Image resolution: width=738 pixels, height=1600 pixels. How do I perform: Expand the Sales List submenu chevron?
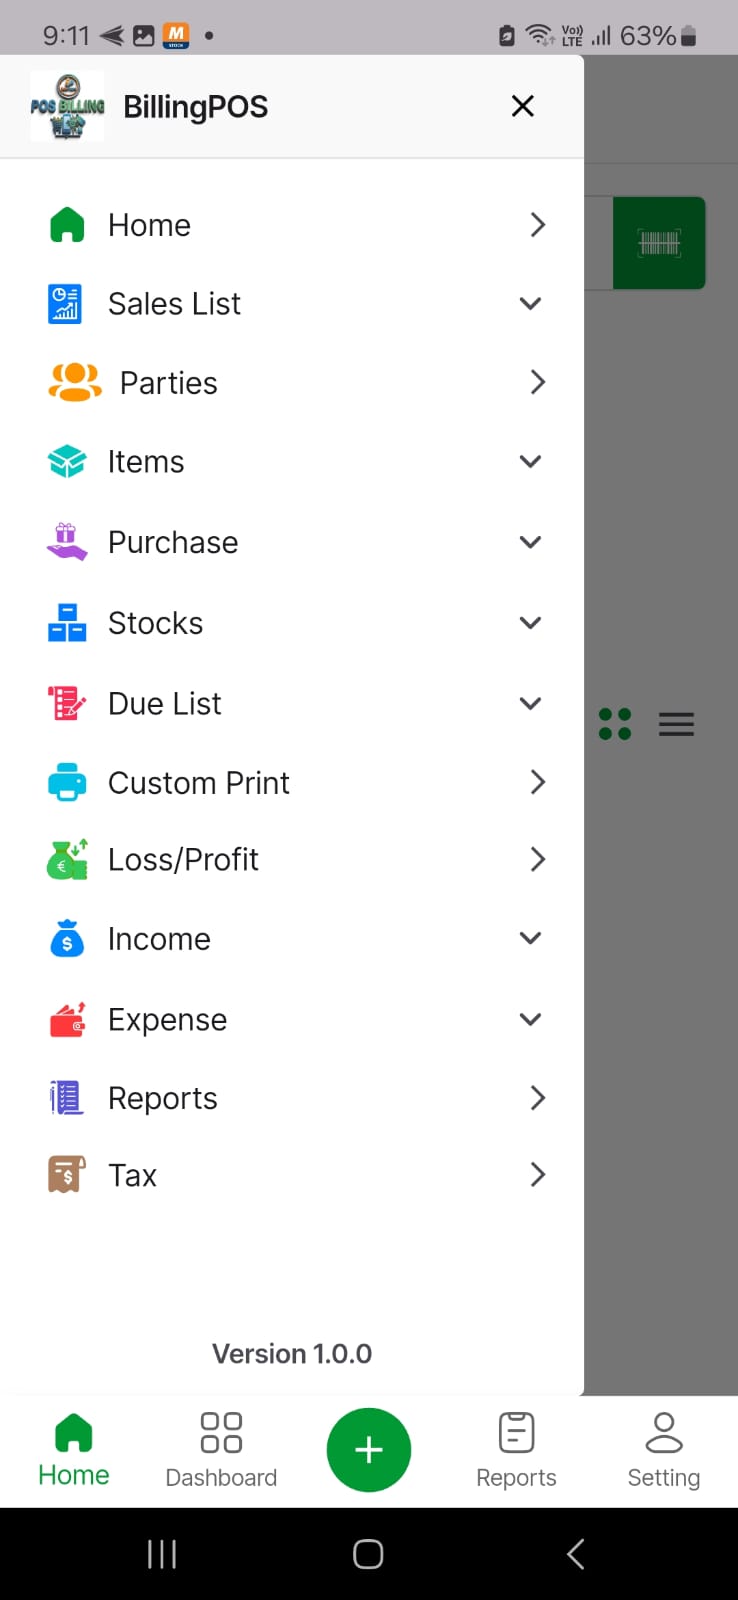[x=531, y=303]
